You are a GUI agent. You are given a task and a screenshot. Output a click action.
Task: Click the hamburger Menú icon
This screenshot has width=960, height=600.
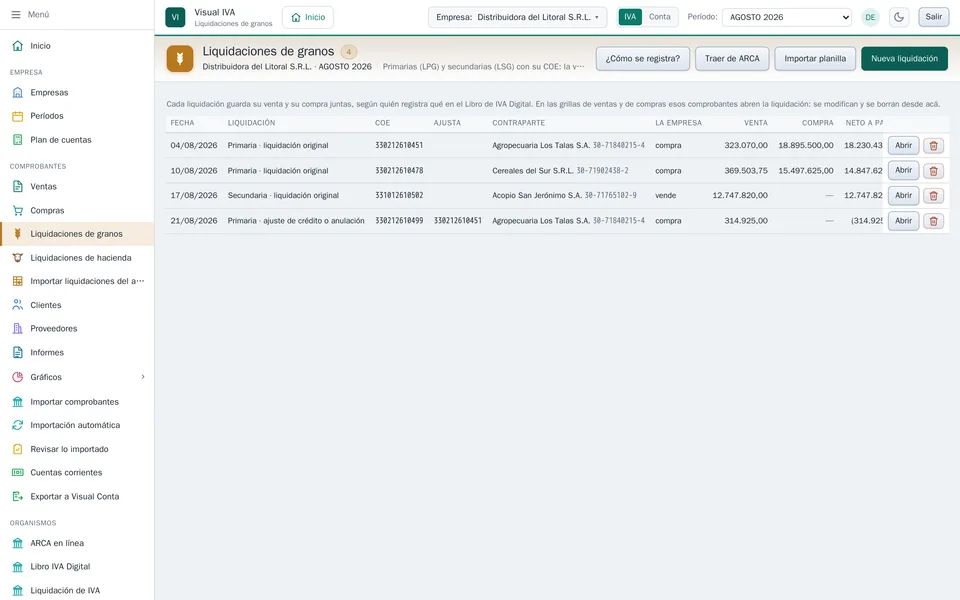[x=16, y=14]
